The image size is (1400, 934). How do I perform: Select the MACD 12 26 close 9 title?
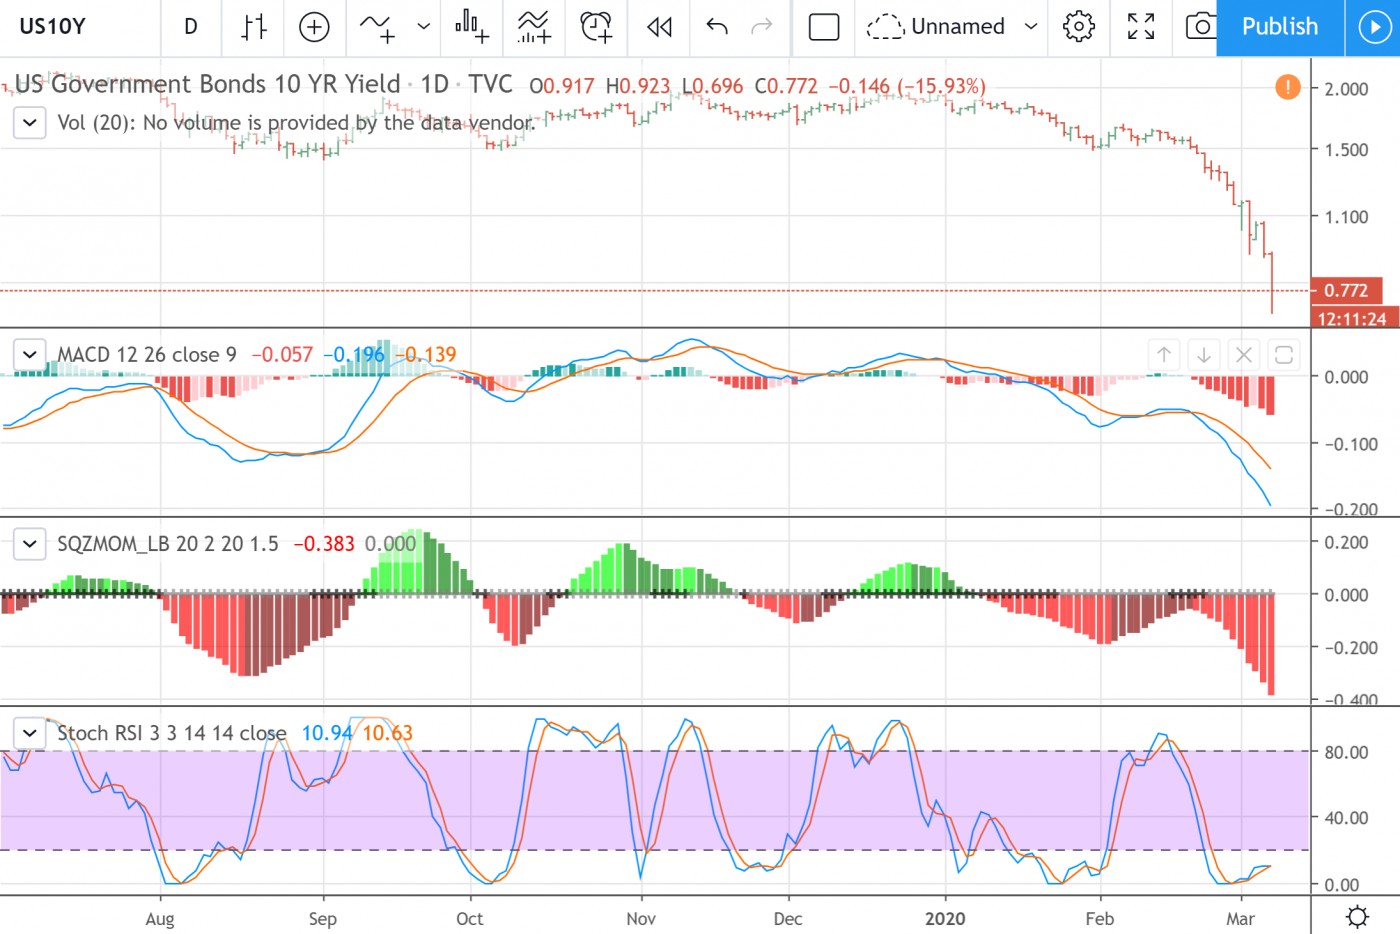coord(147,354)
